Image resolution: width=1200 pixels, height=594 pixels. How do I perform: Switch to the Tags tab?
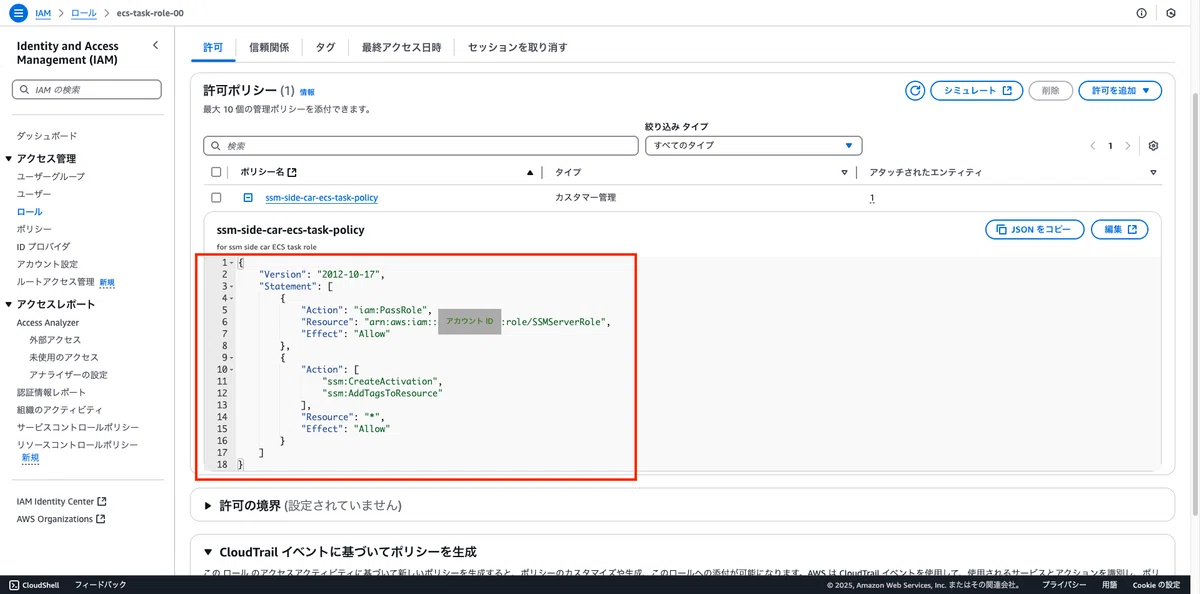(325, 47)
